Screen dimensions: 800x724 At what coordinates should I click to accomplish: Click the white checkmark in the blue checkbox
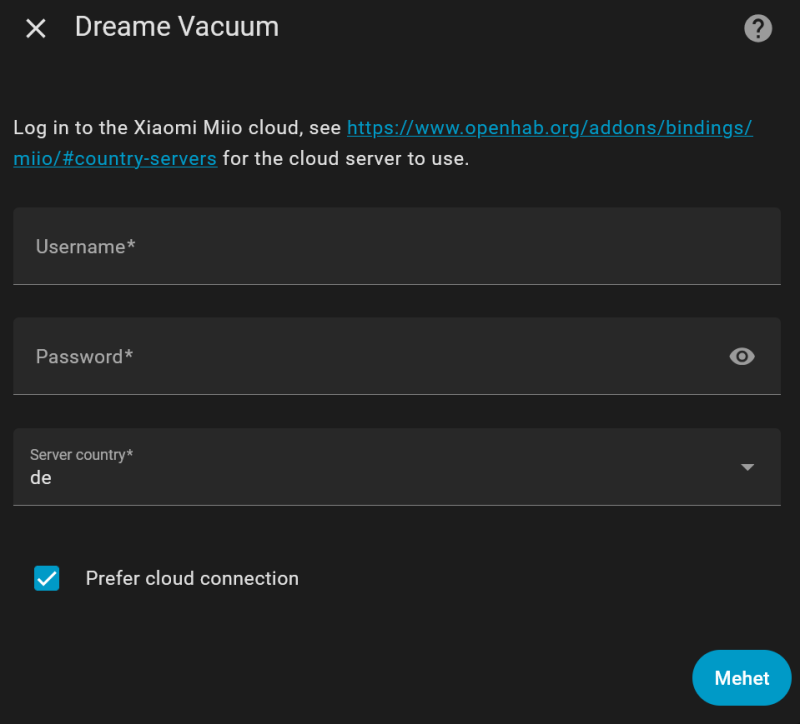(x=47, y=578)
